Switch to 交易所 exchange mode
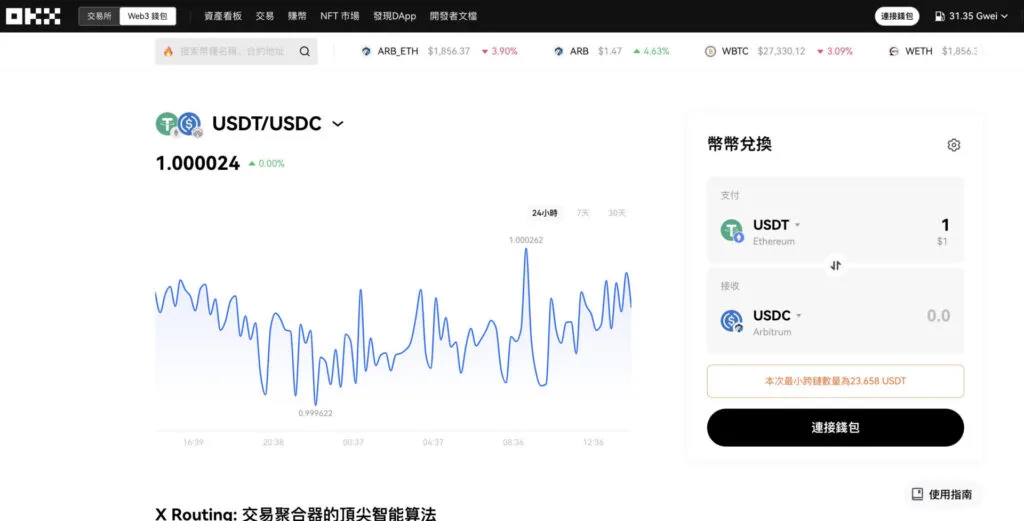 point(99,16)
